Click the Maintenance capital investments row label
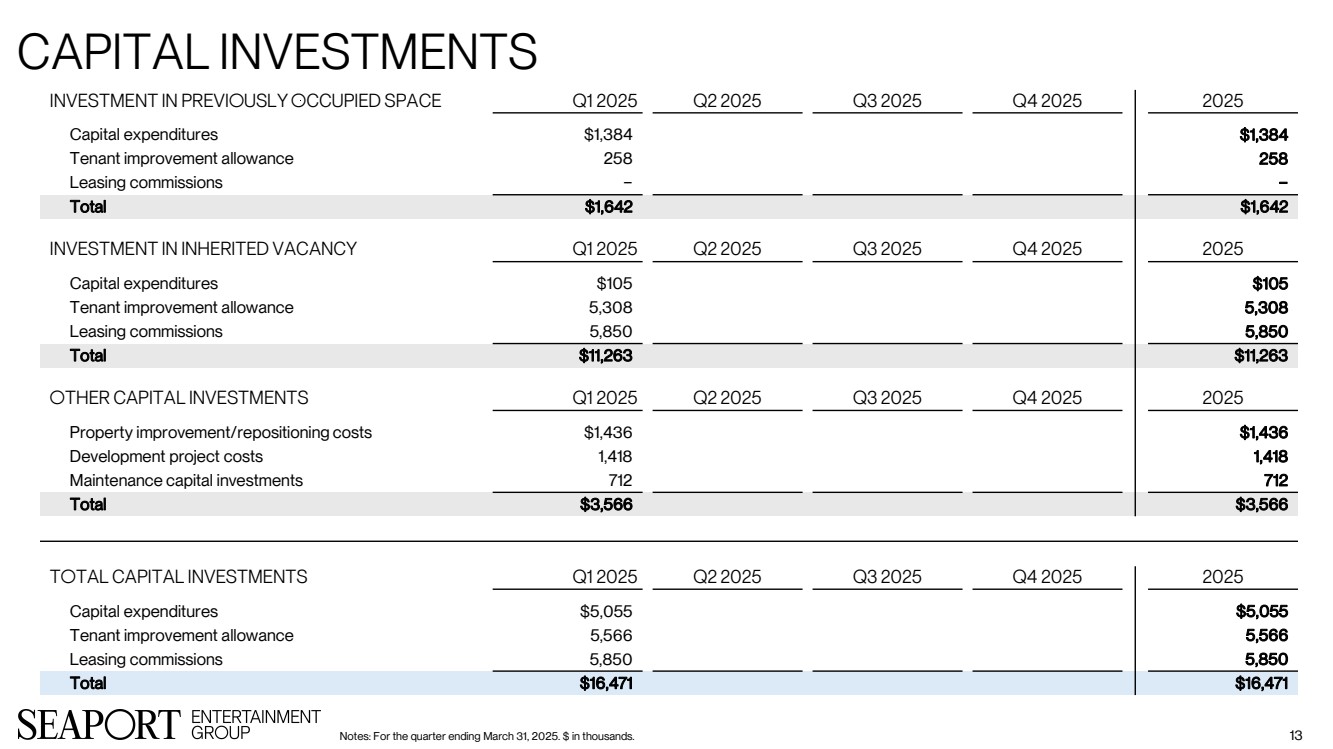Screen dimensions: 1333x749 point(186,480)
